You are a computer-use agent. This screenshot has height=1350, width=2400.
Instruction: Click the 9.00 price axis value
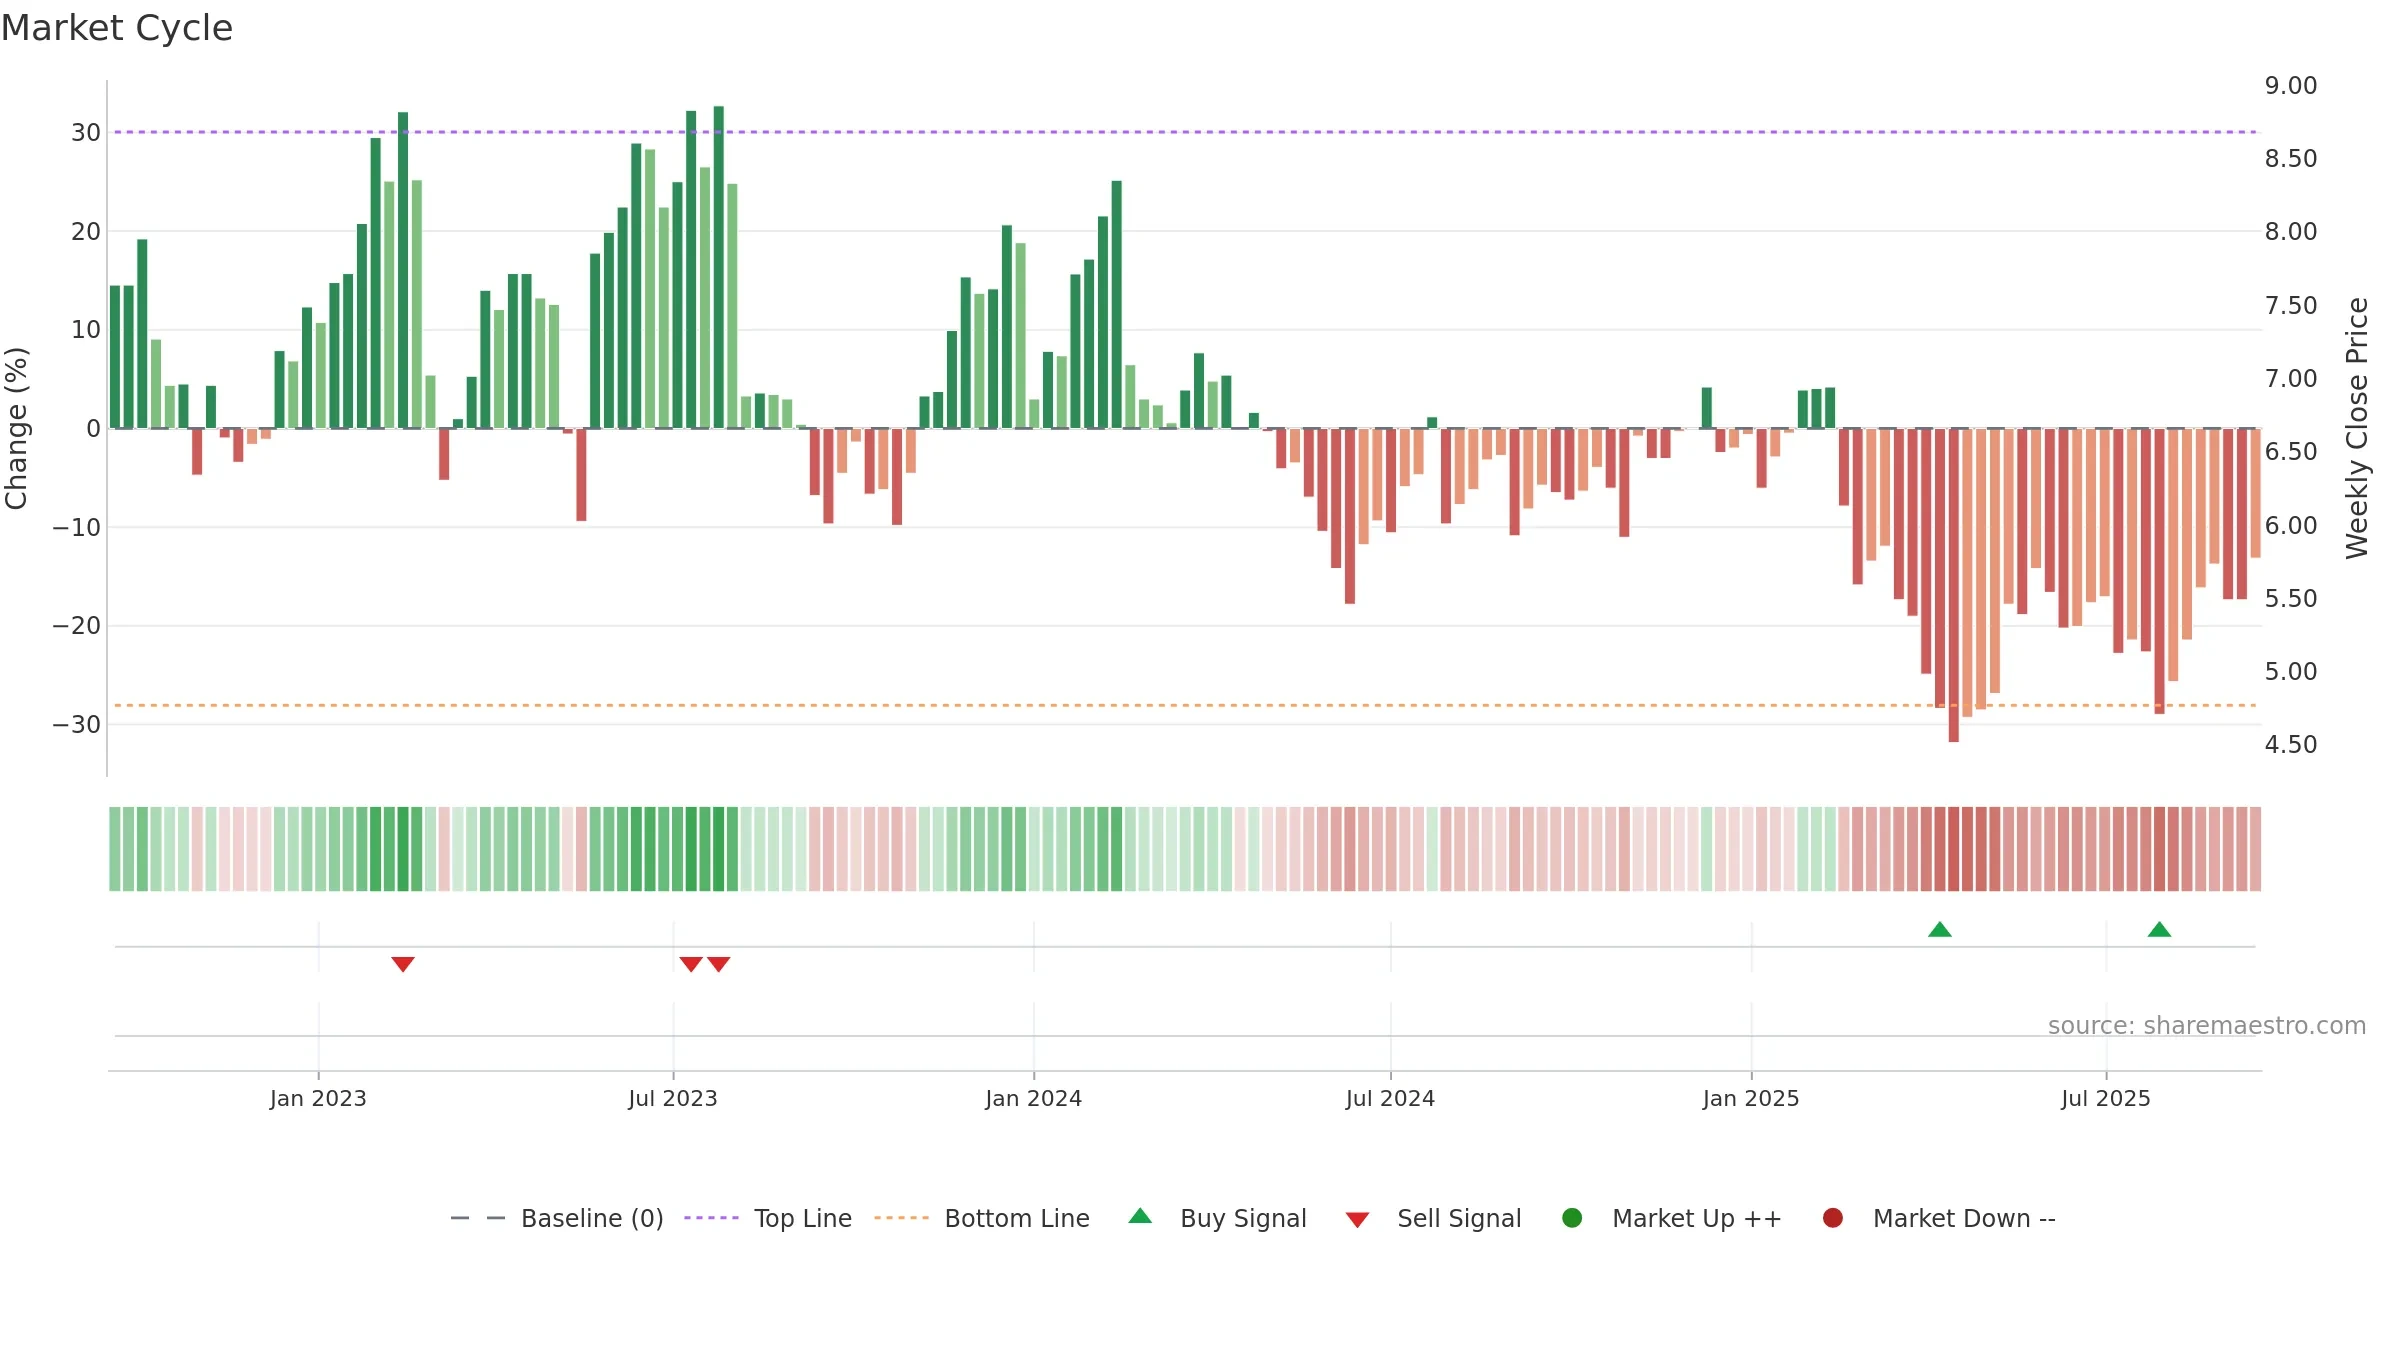(2291, 85)
